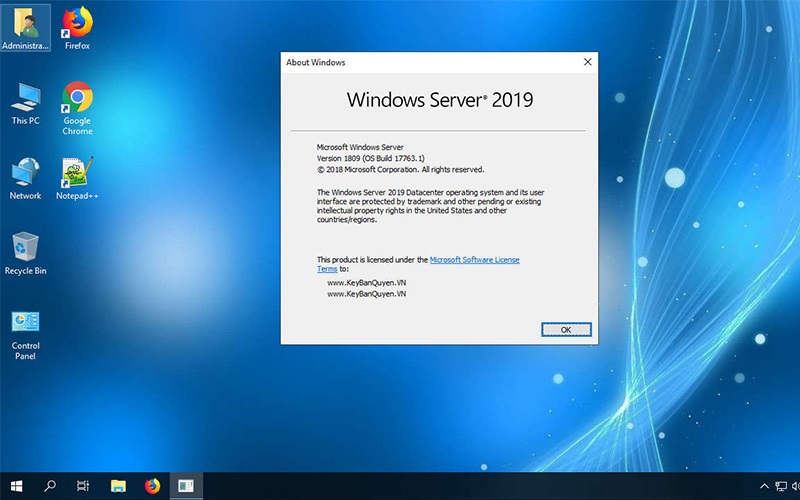Show hidden system tray icons

point(764,486)
